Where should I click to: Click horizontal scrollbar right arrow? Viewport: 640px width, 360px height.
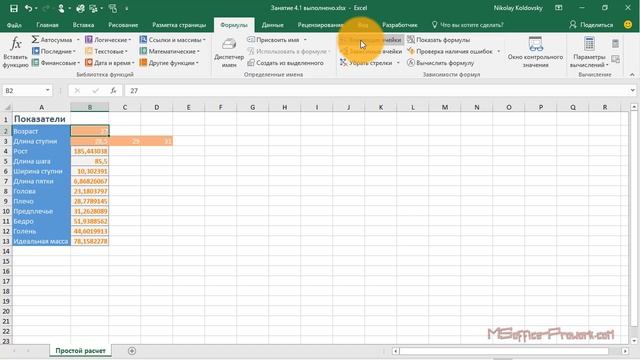click(625, 351)
